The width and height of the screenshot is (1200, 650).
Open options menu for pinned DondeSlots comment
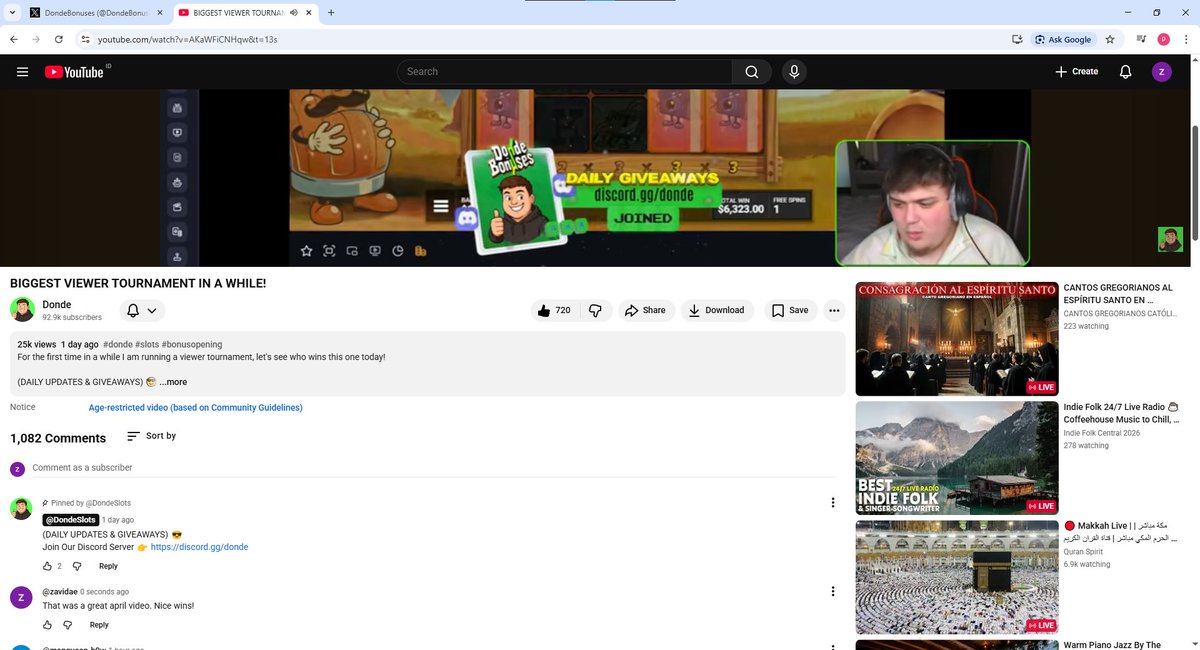click(x=833, y=503)
